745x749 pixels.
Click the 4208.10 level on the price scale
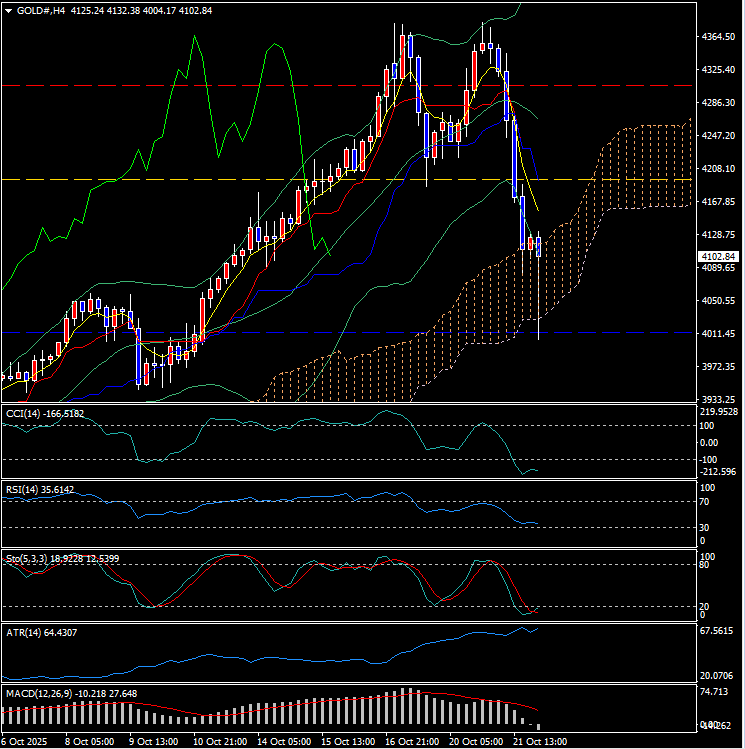tap(720, 169)
